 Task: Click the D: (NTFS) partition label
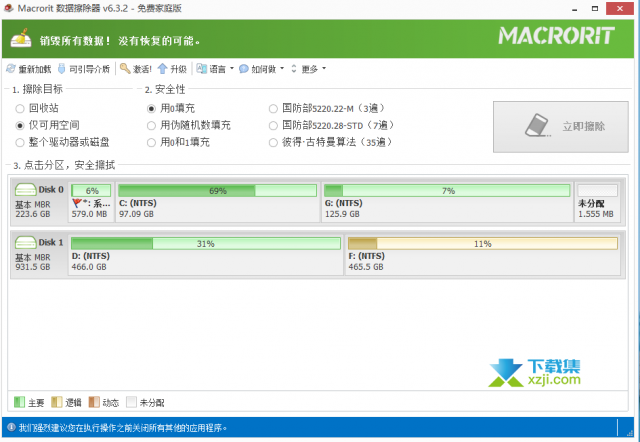click(91, 256)
